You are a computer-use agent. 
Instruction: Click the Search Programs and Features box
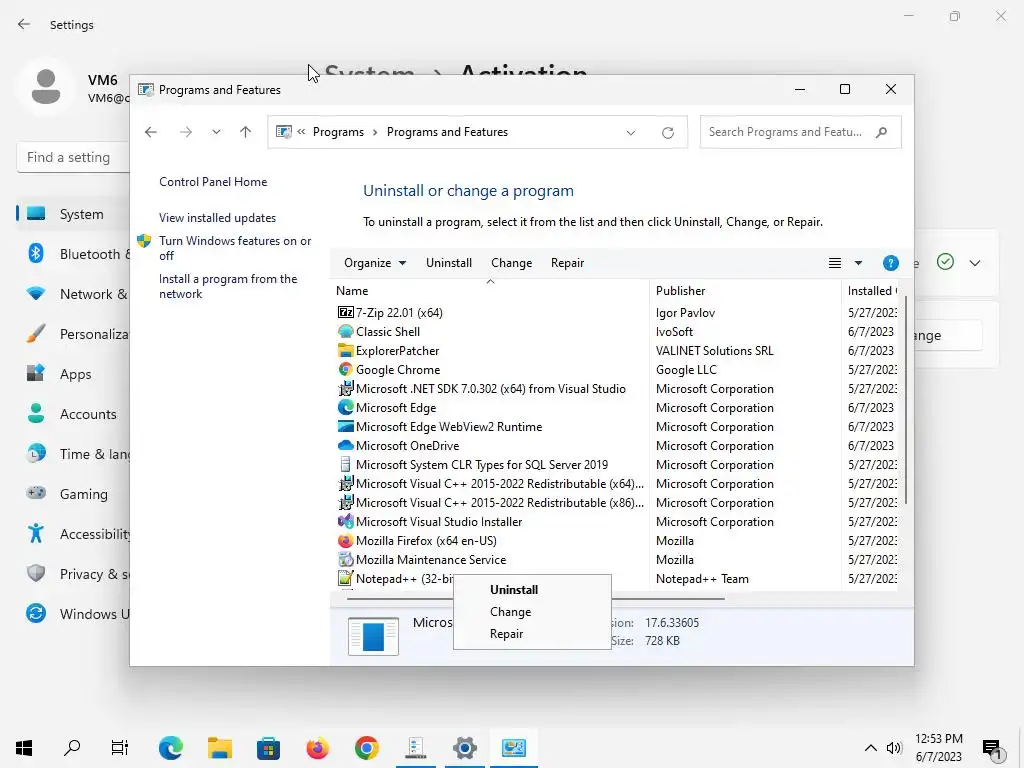[x=801, y=133]
